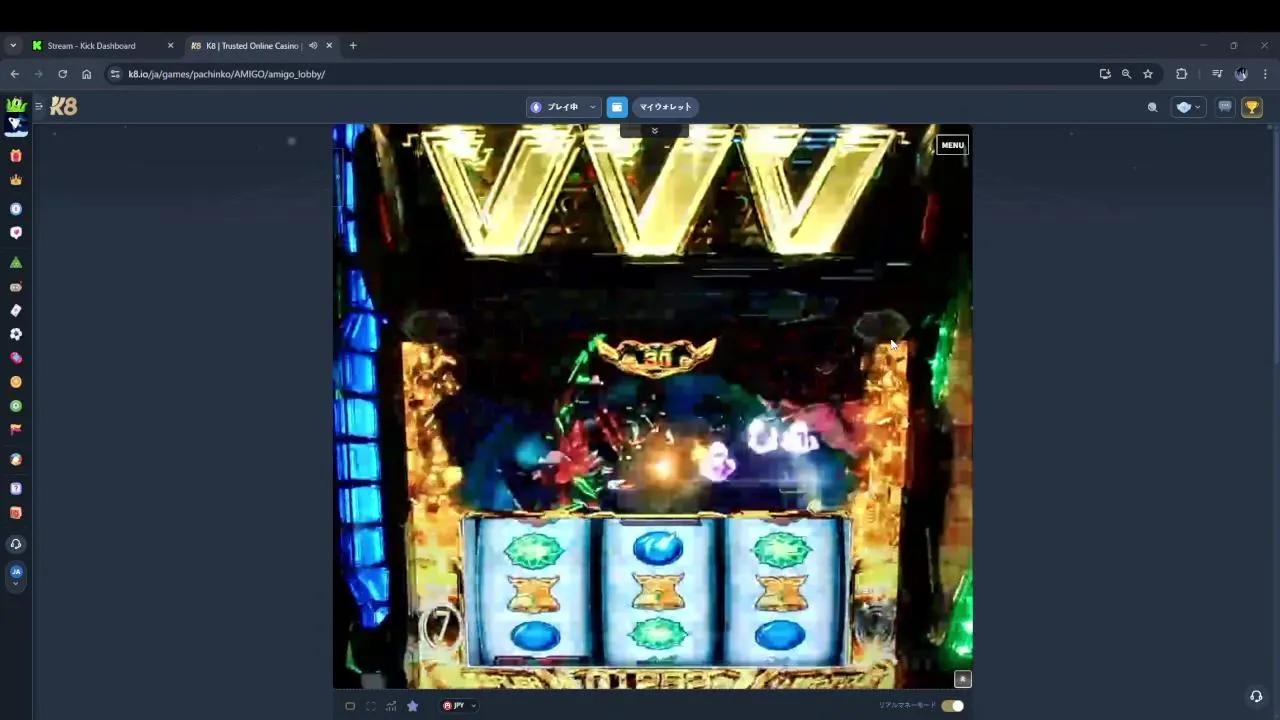
Task: Open the chat bubble icon
Action: [1225, 107]
